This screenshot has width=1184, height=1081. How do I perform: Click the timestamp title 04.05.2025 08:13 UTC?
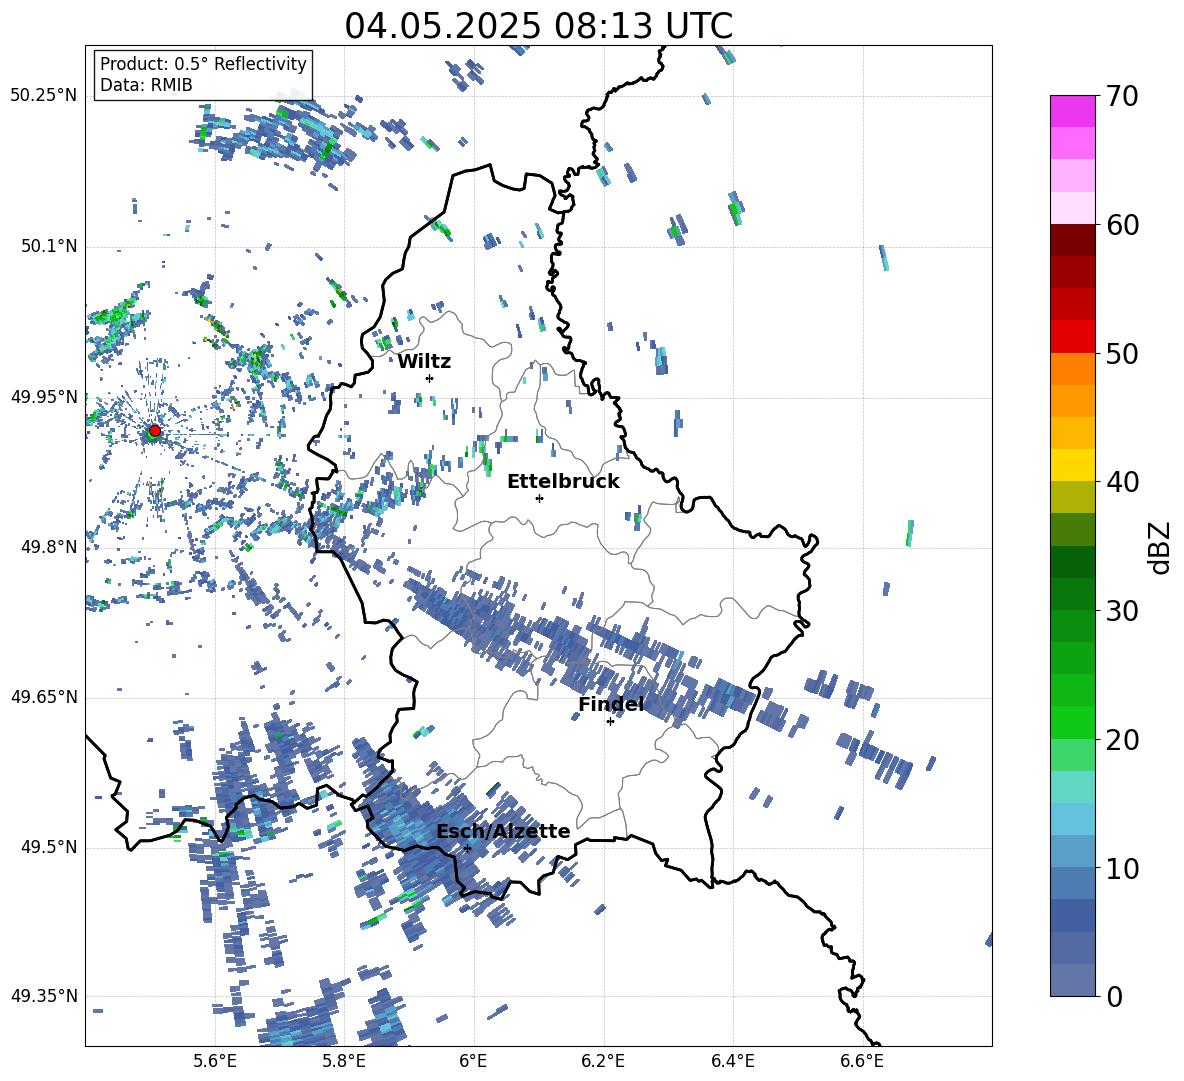538,26
